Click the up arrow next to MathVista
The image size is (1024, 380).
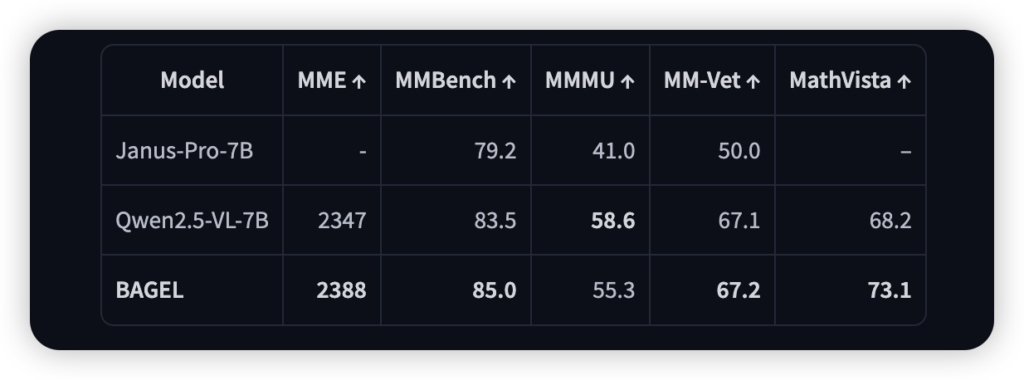[x=904, y=82]
